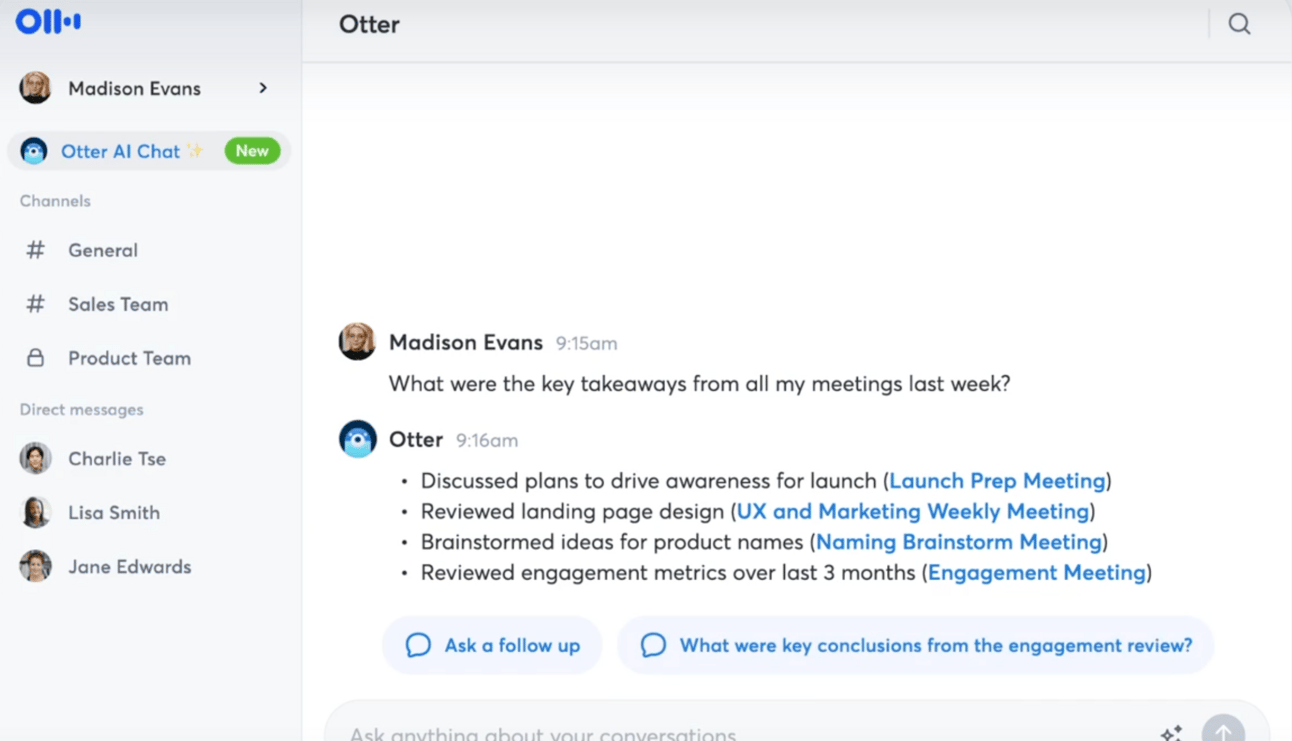Image resolution: width=1292 pixels, height=741 pixels.
Task: Open the Launch Prep Meeting link
Action: 997,481
